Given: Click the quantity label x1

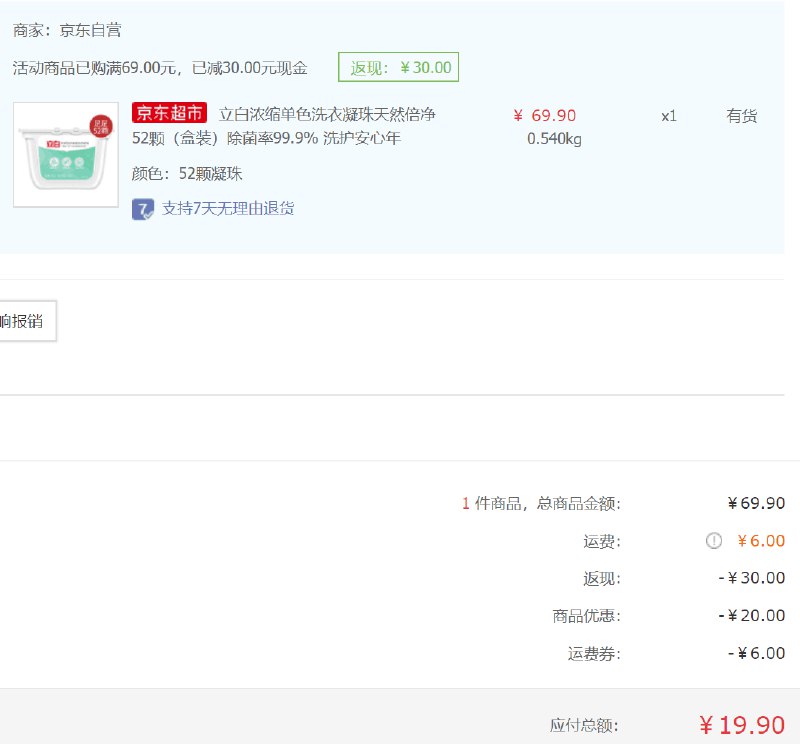Looking at the screenshot, I should [668, 115].
